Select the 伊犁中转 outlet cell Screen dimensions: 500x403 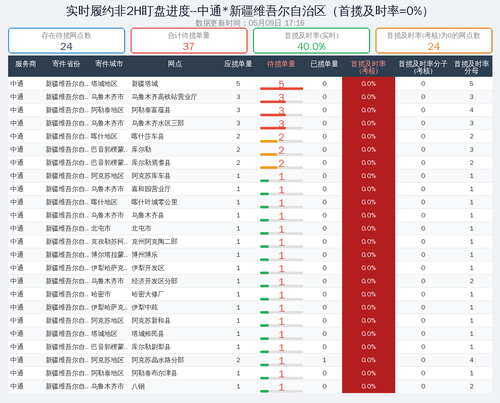[x=144, y=308]
